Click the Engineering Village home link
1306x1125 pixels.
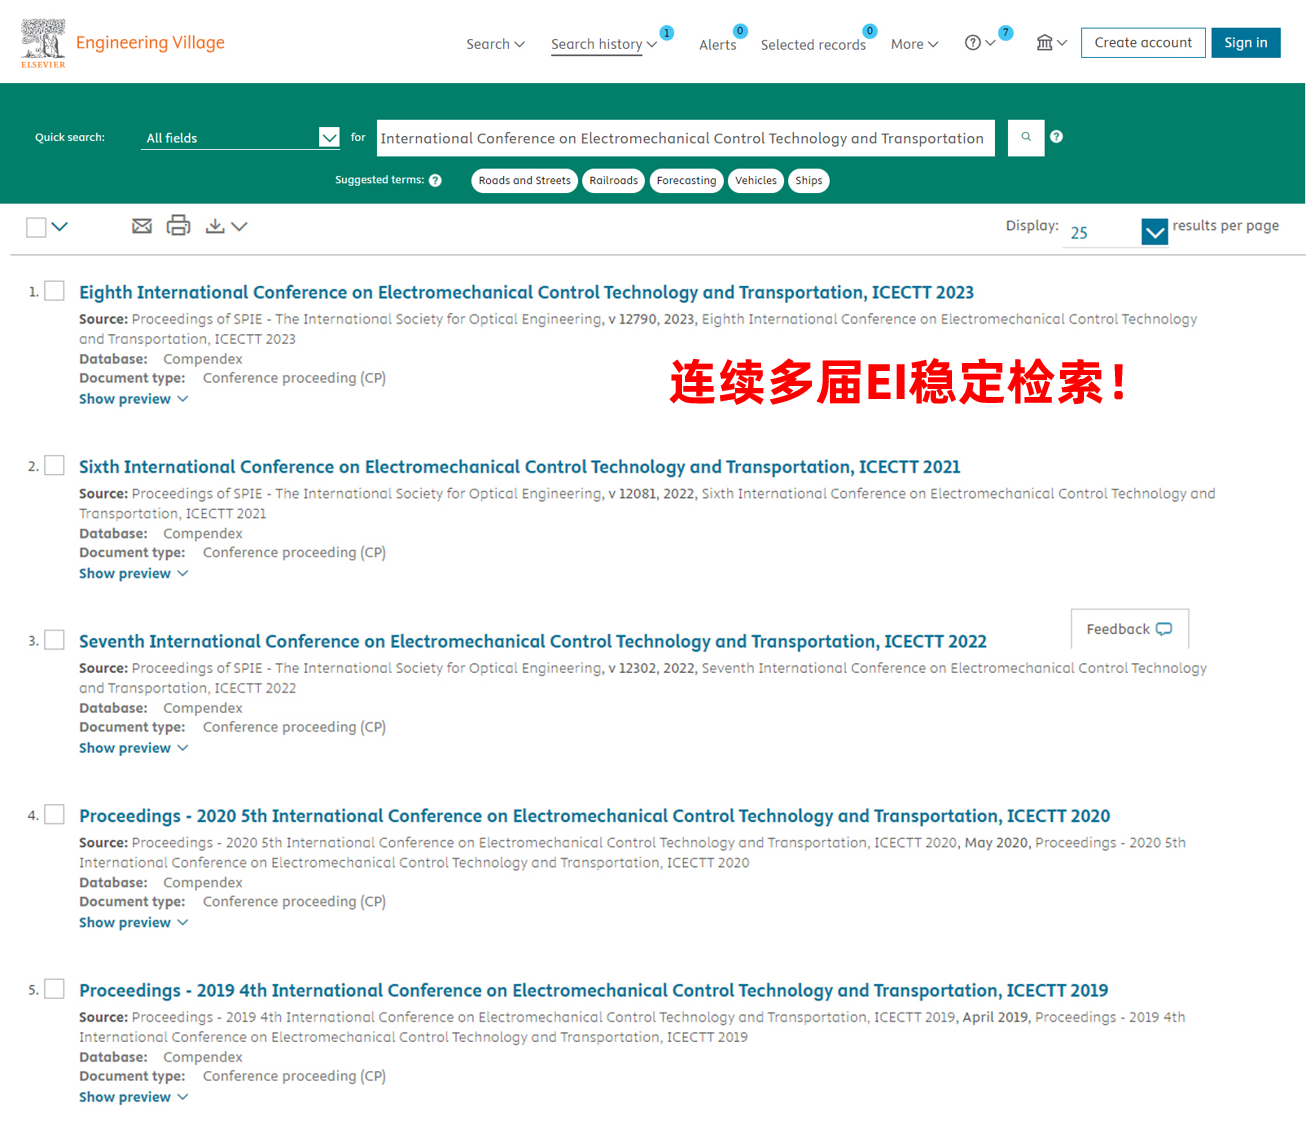[x=150, y=42]
